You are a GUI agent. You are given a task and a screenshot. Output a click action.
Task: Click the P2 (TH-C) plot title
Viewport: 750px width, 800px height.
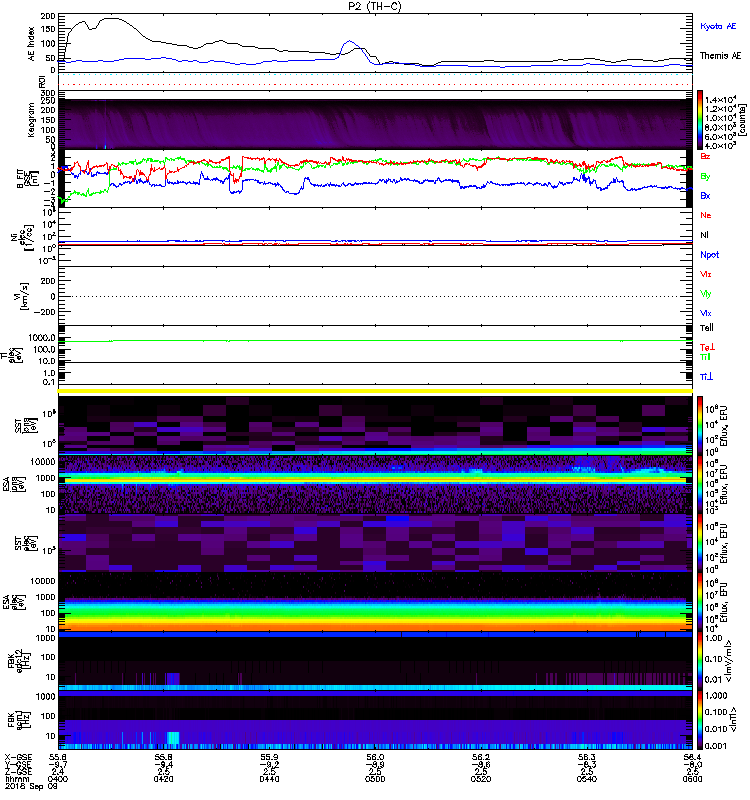(375, 6)
